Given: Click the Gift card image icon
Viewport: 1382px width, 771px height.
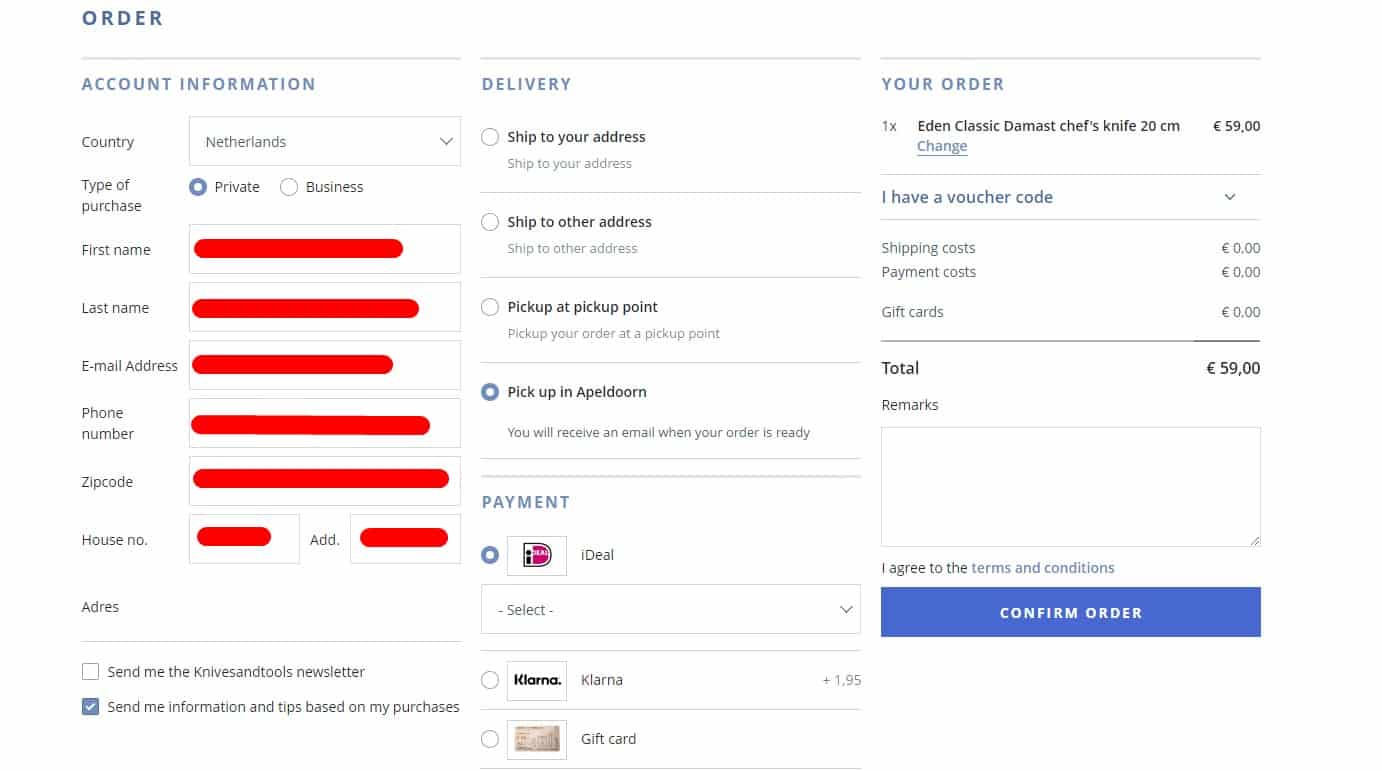Looking at the screenshot, I should pos(537,739).
